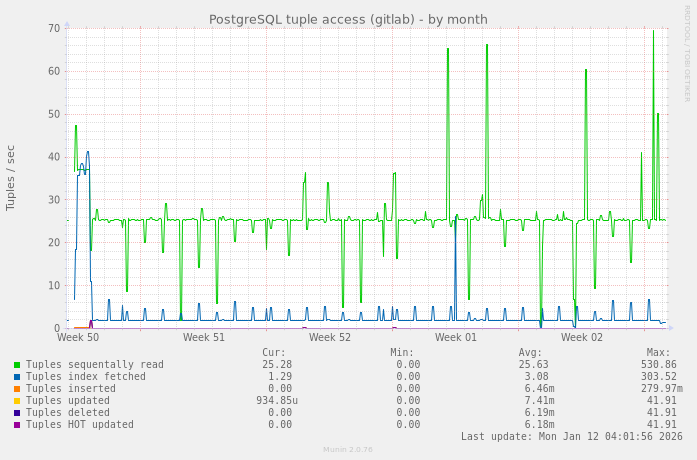Click the 'Tuples / sec' vertical axis title
The image size is (697, 460).
(x=10, y=178)
